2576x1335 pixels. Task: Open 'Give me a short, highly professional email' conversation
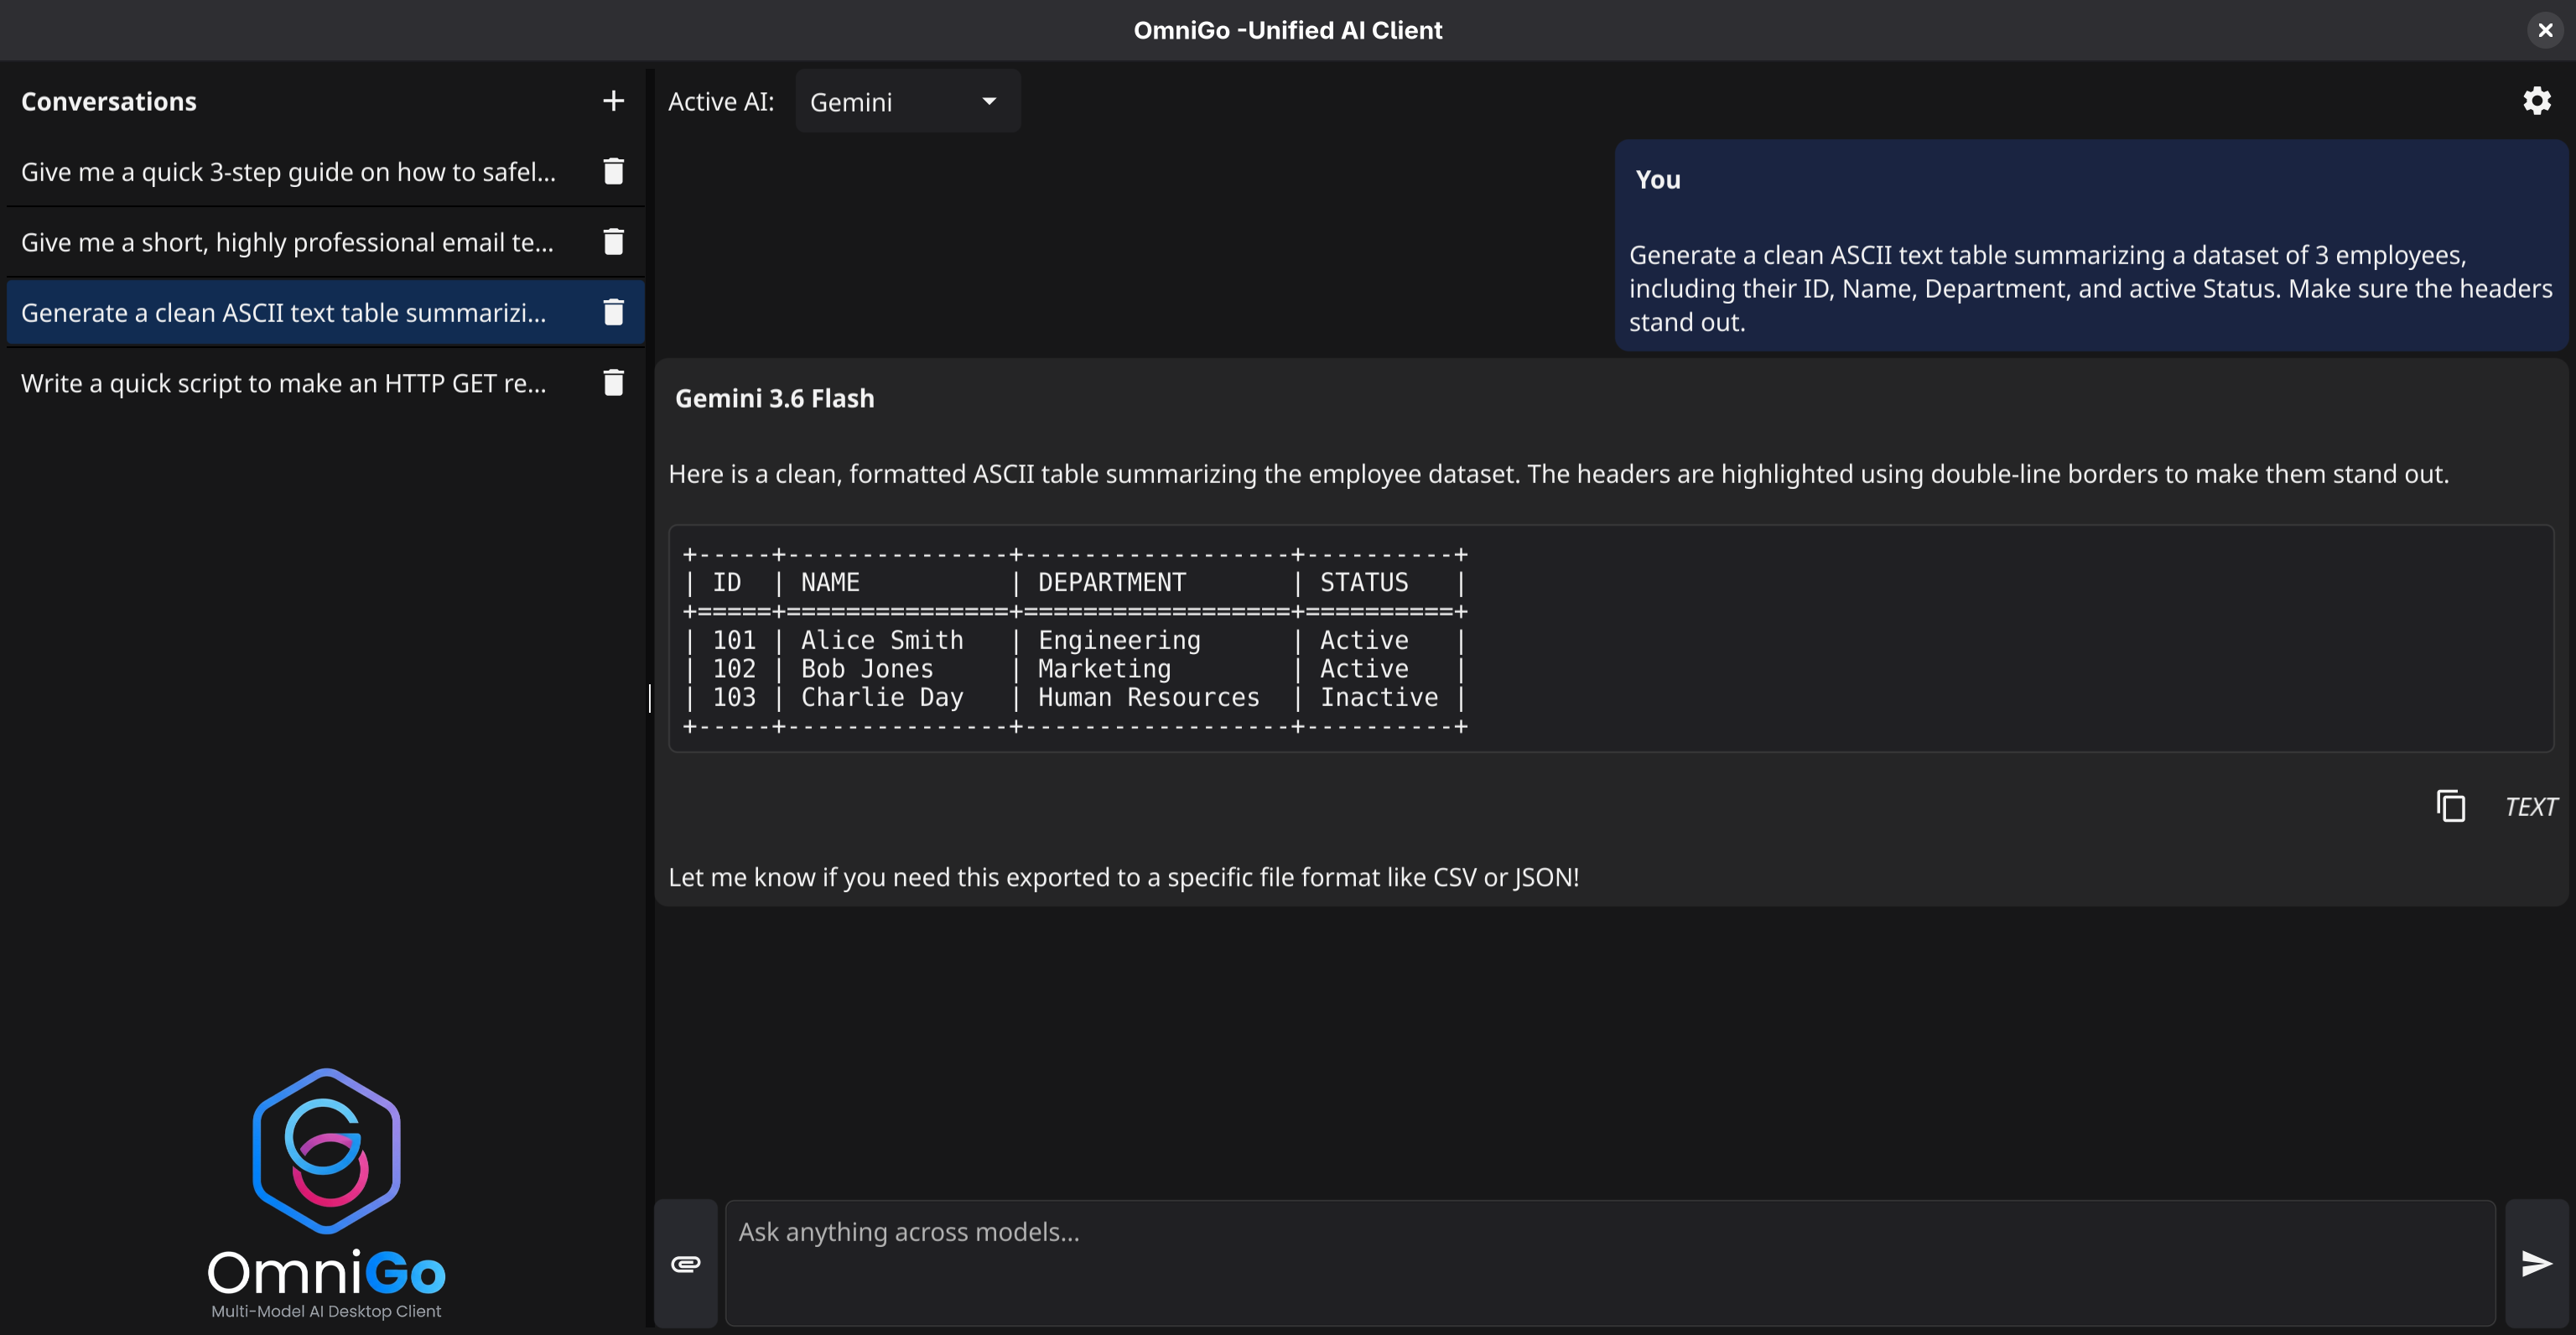click(287, 242)
